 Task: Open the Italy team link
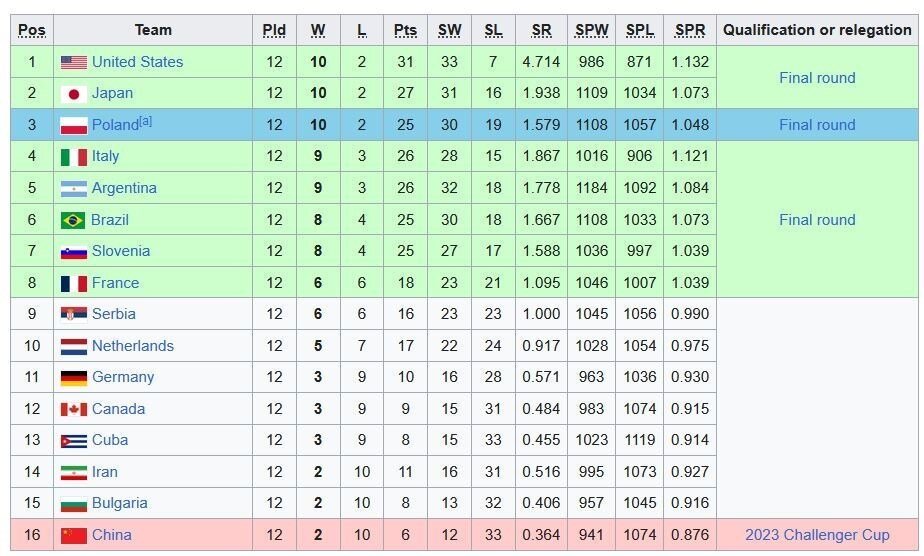(105, 156)
